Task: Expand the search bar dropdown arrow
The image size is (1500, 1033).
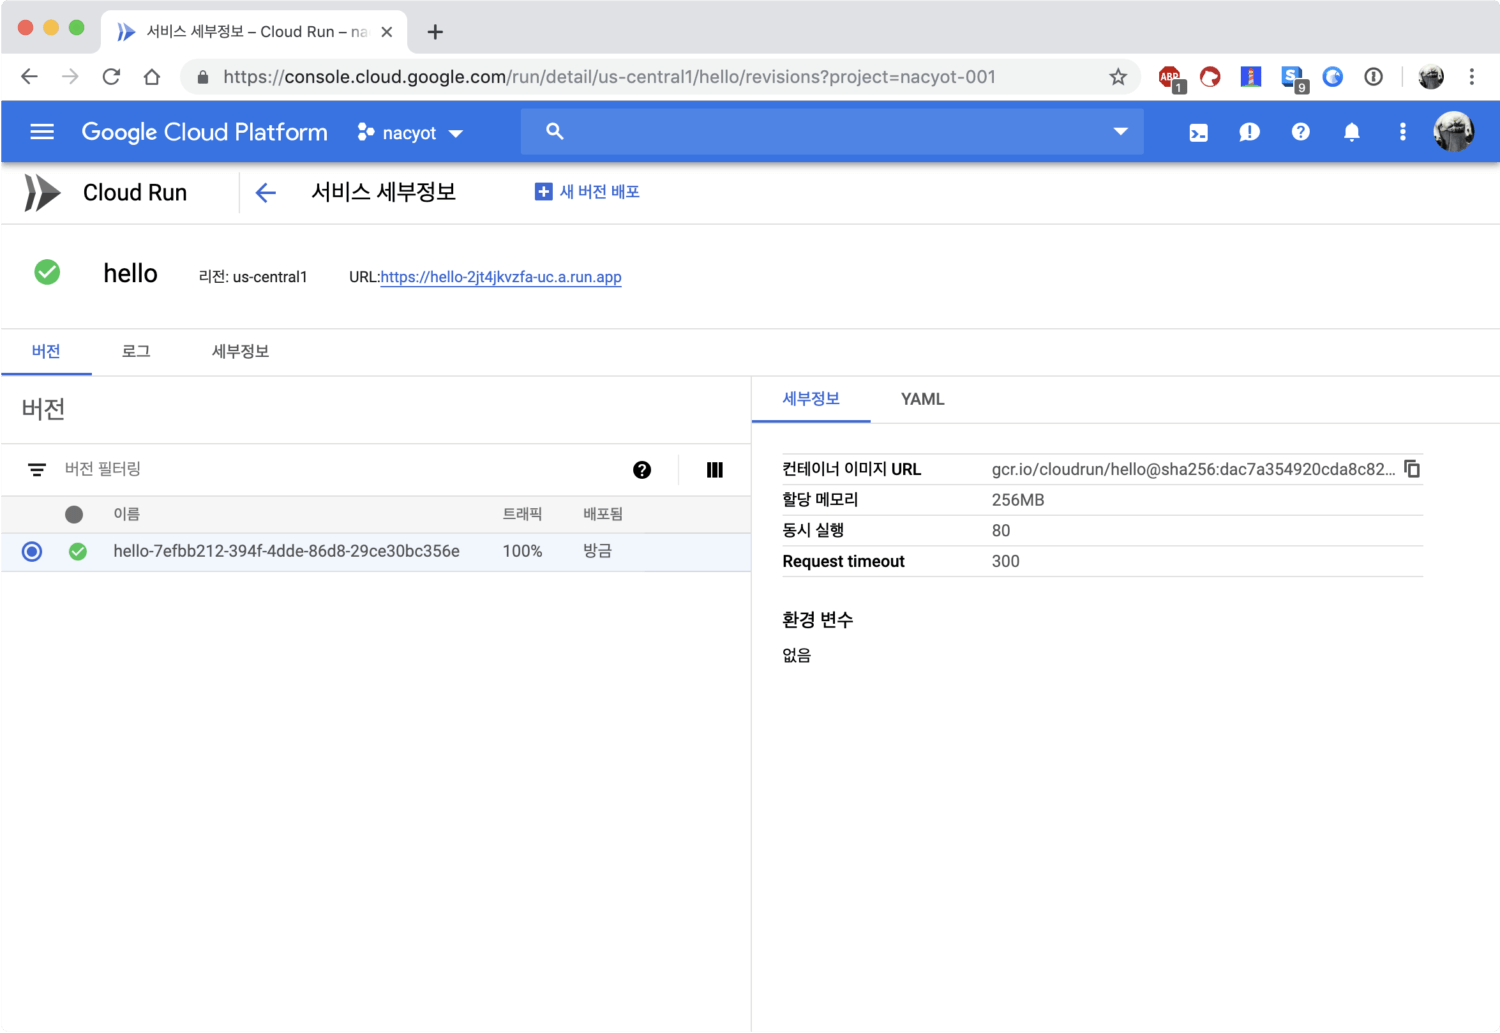Action: [1120, 132]
